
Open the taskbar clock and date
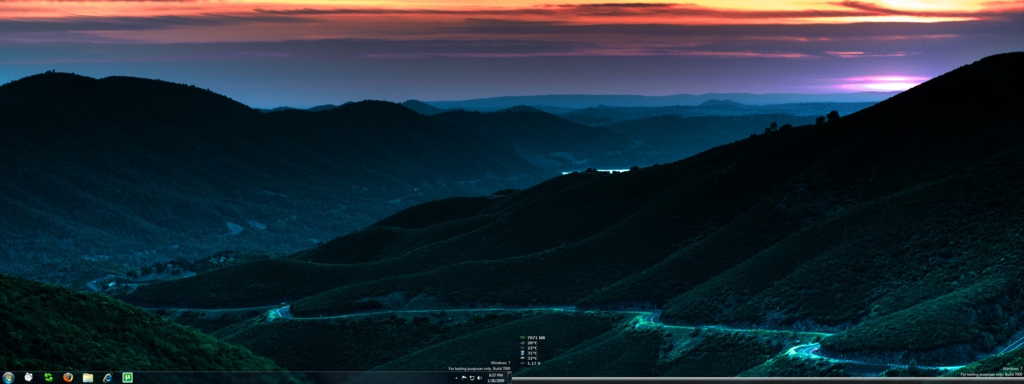496,378
